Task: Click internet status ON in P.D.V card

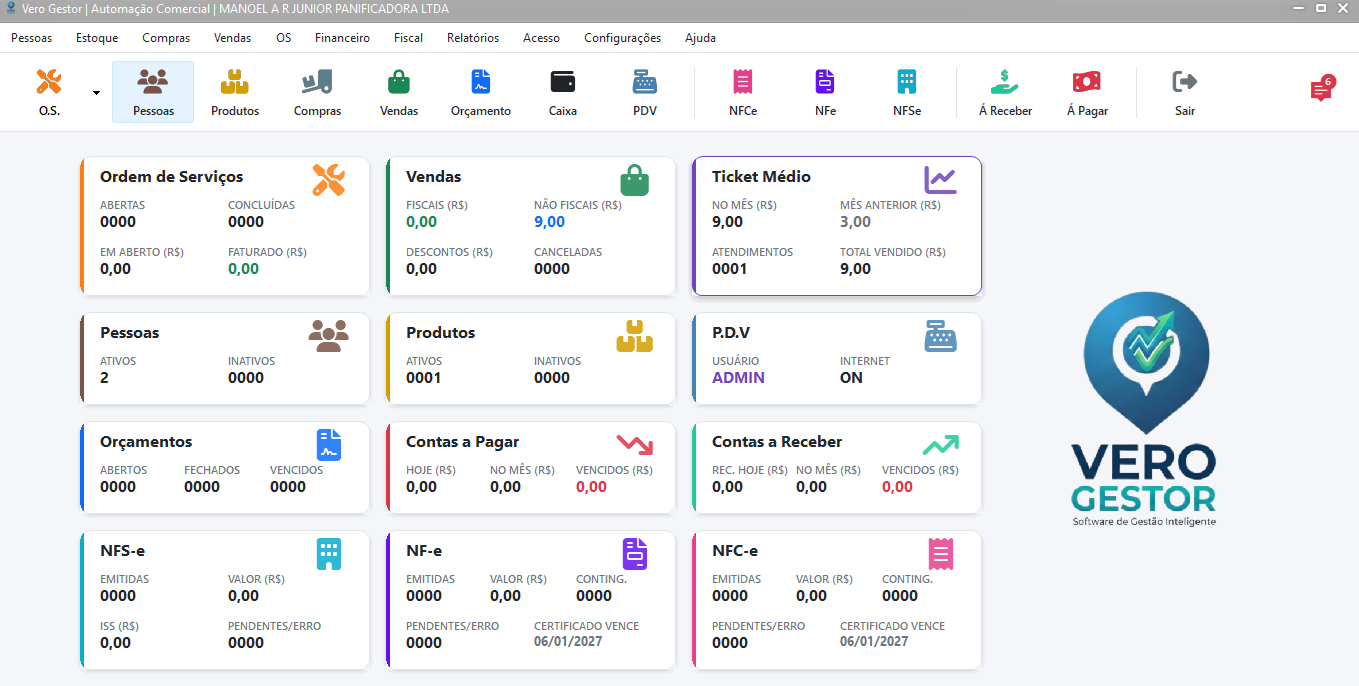Action: click(851, 378)
